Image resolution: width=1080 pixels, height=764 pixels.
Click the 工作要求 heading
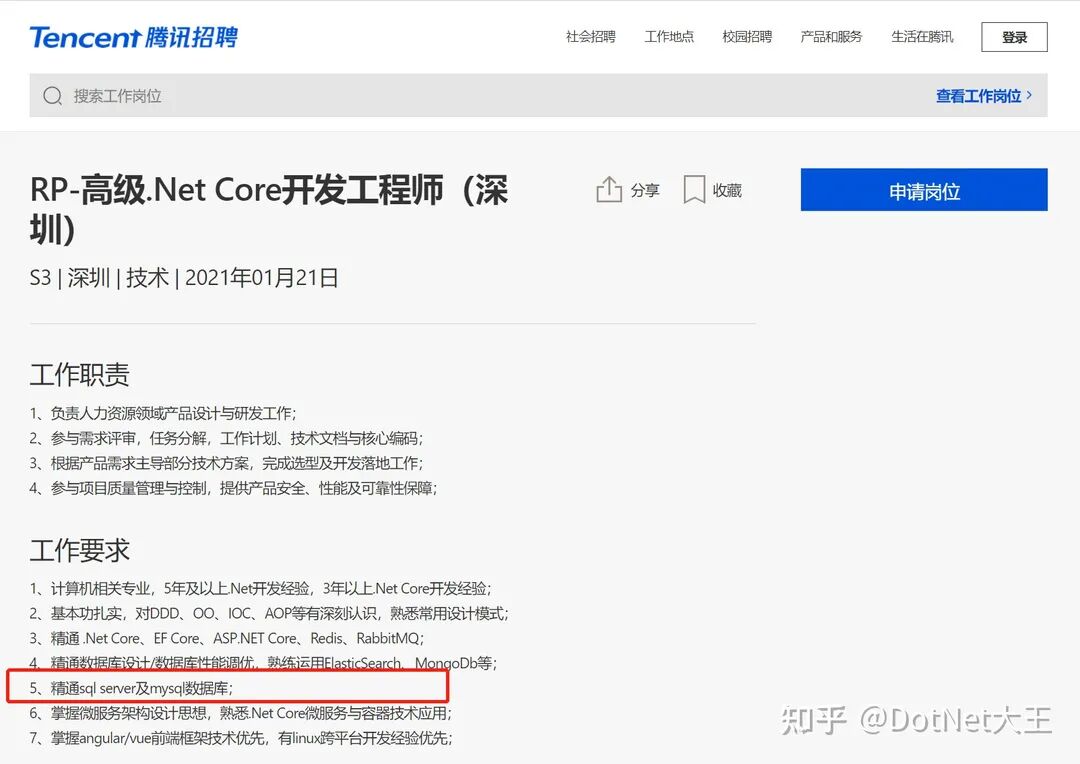(80, 550)
